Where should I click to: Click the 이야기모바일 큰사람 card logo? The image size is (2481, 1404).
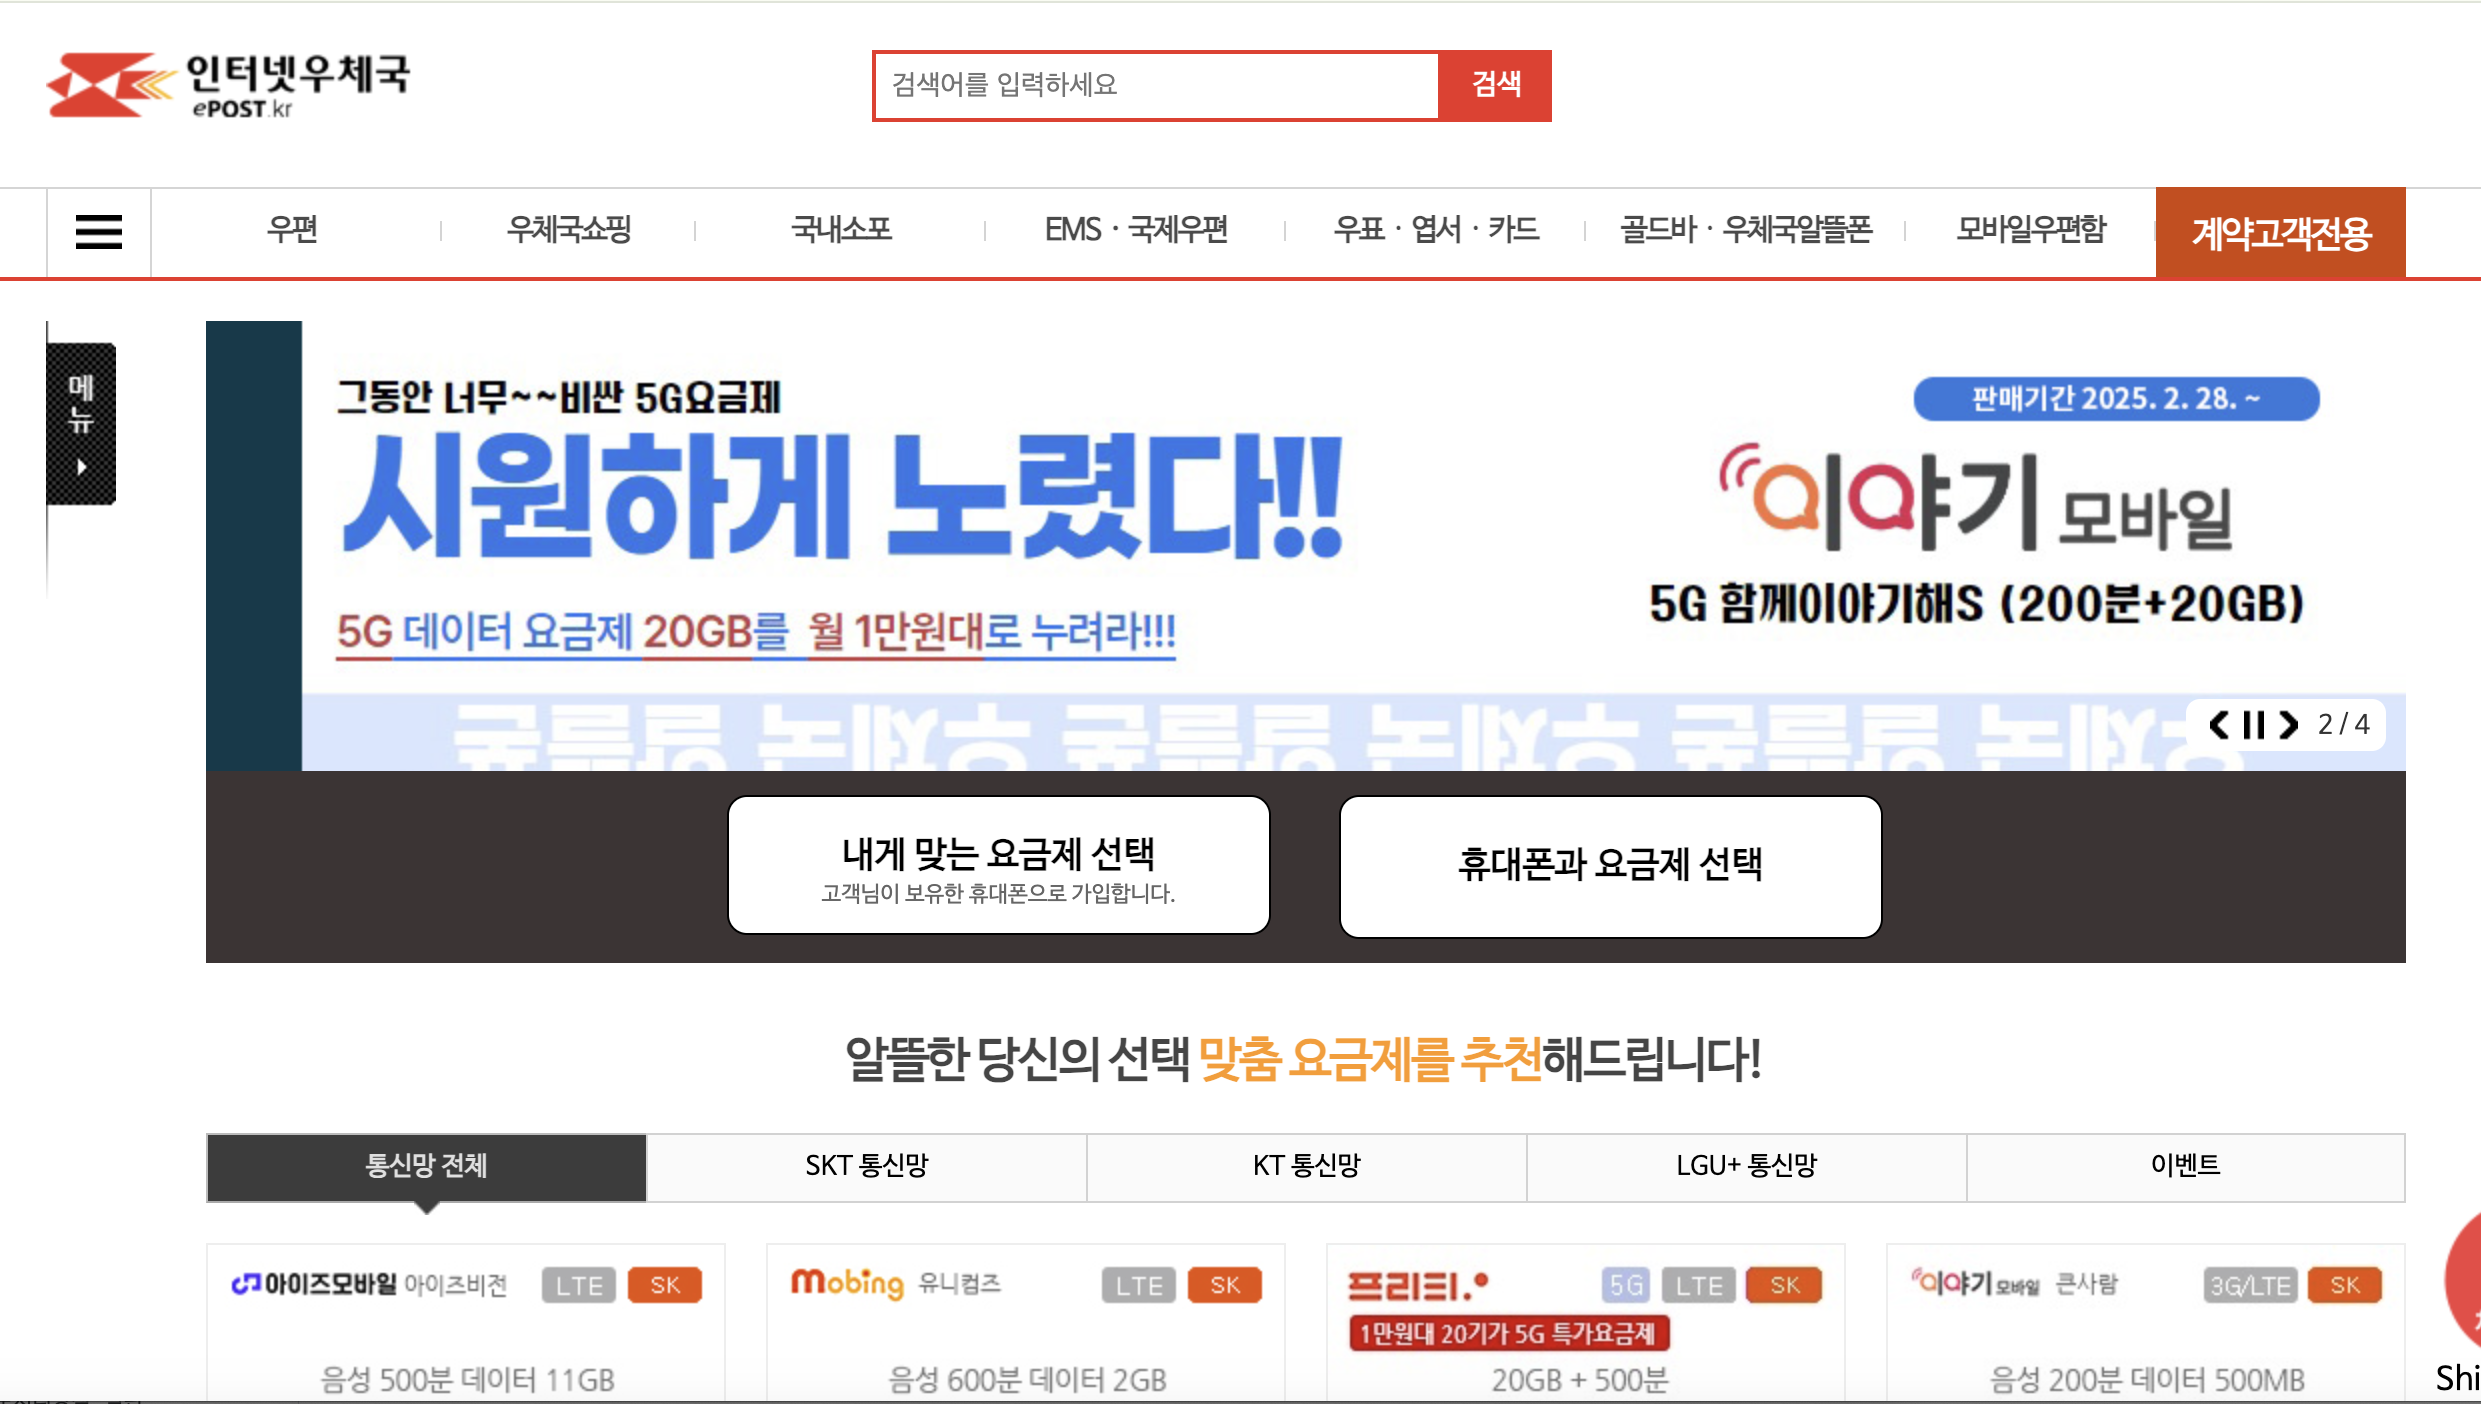click(2014, 1283)
